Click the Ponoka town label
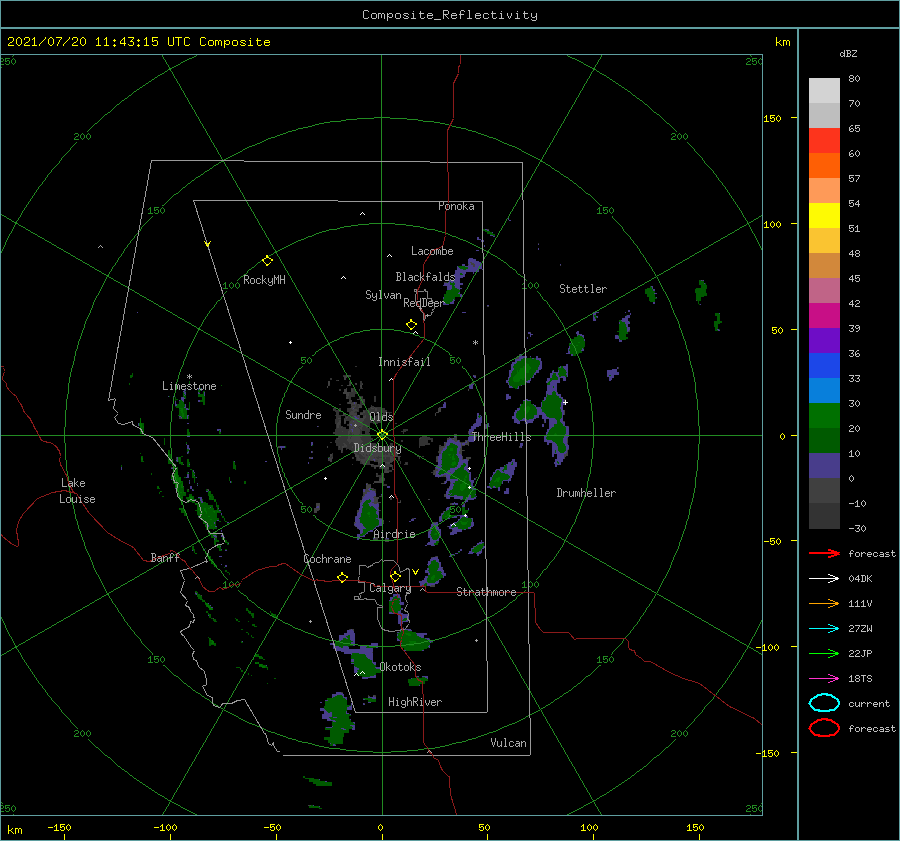900x841 pixels. click(x=456, y=206)
